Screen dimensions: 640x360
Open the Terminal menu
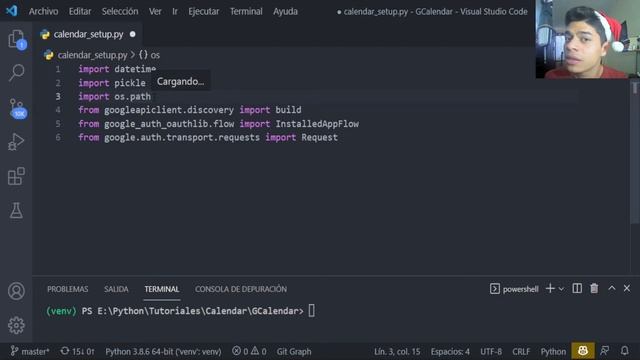coord(246,11)
